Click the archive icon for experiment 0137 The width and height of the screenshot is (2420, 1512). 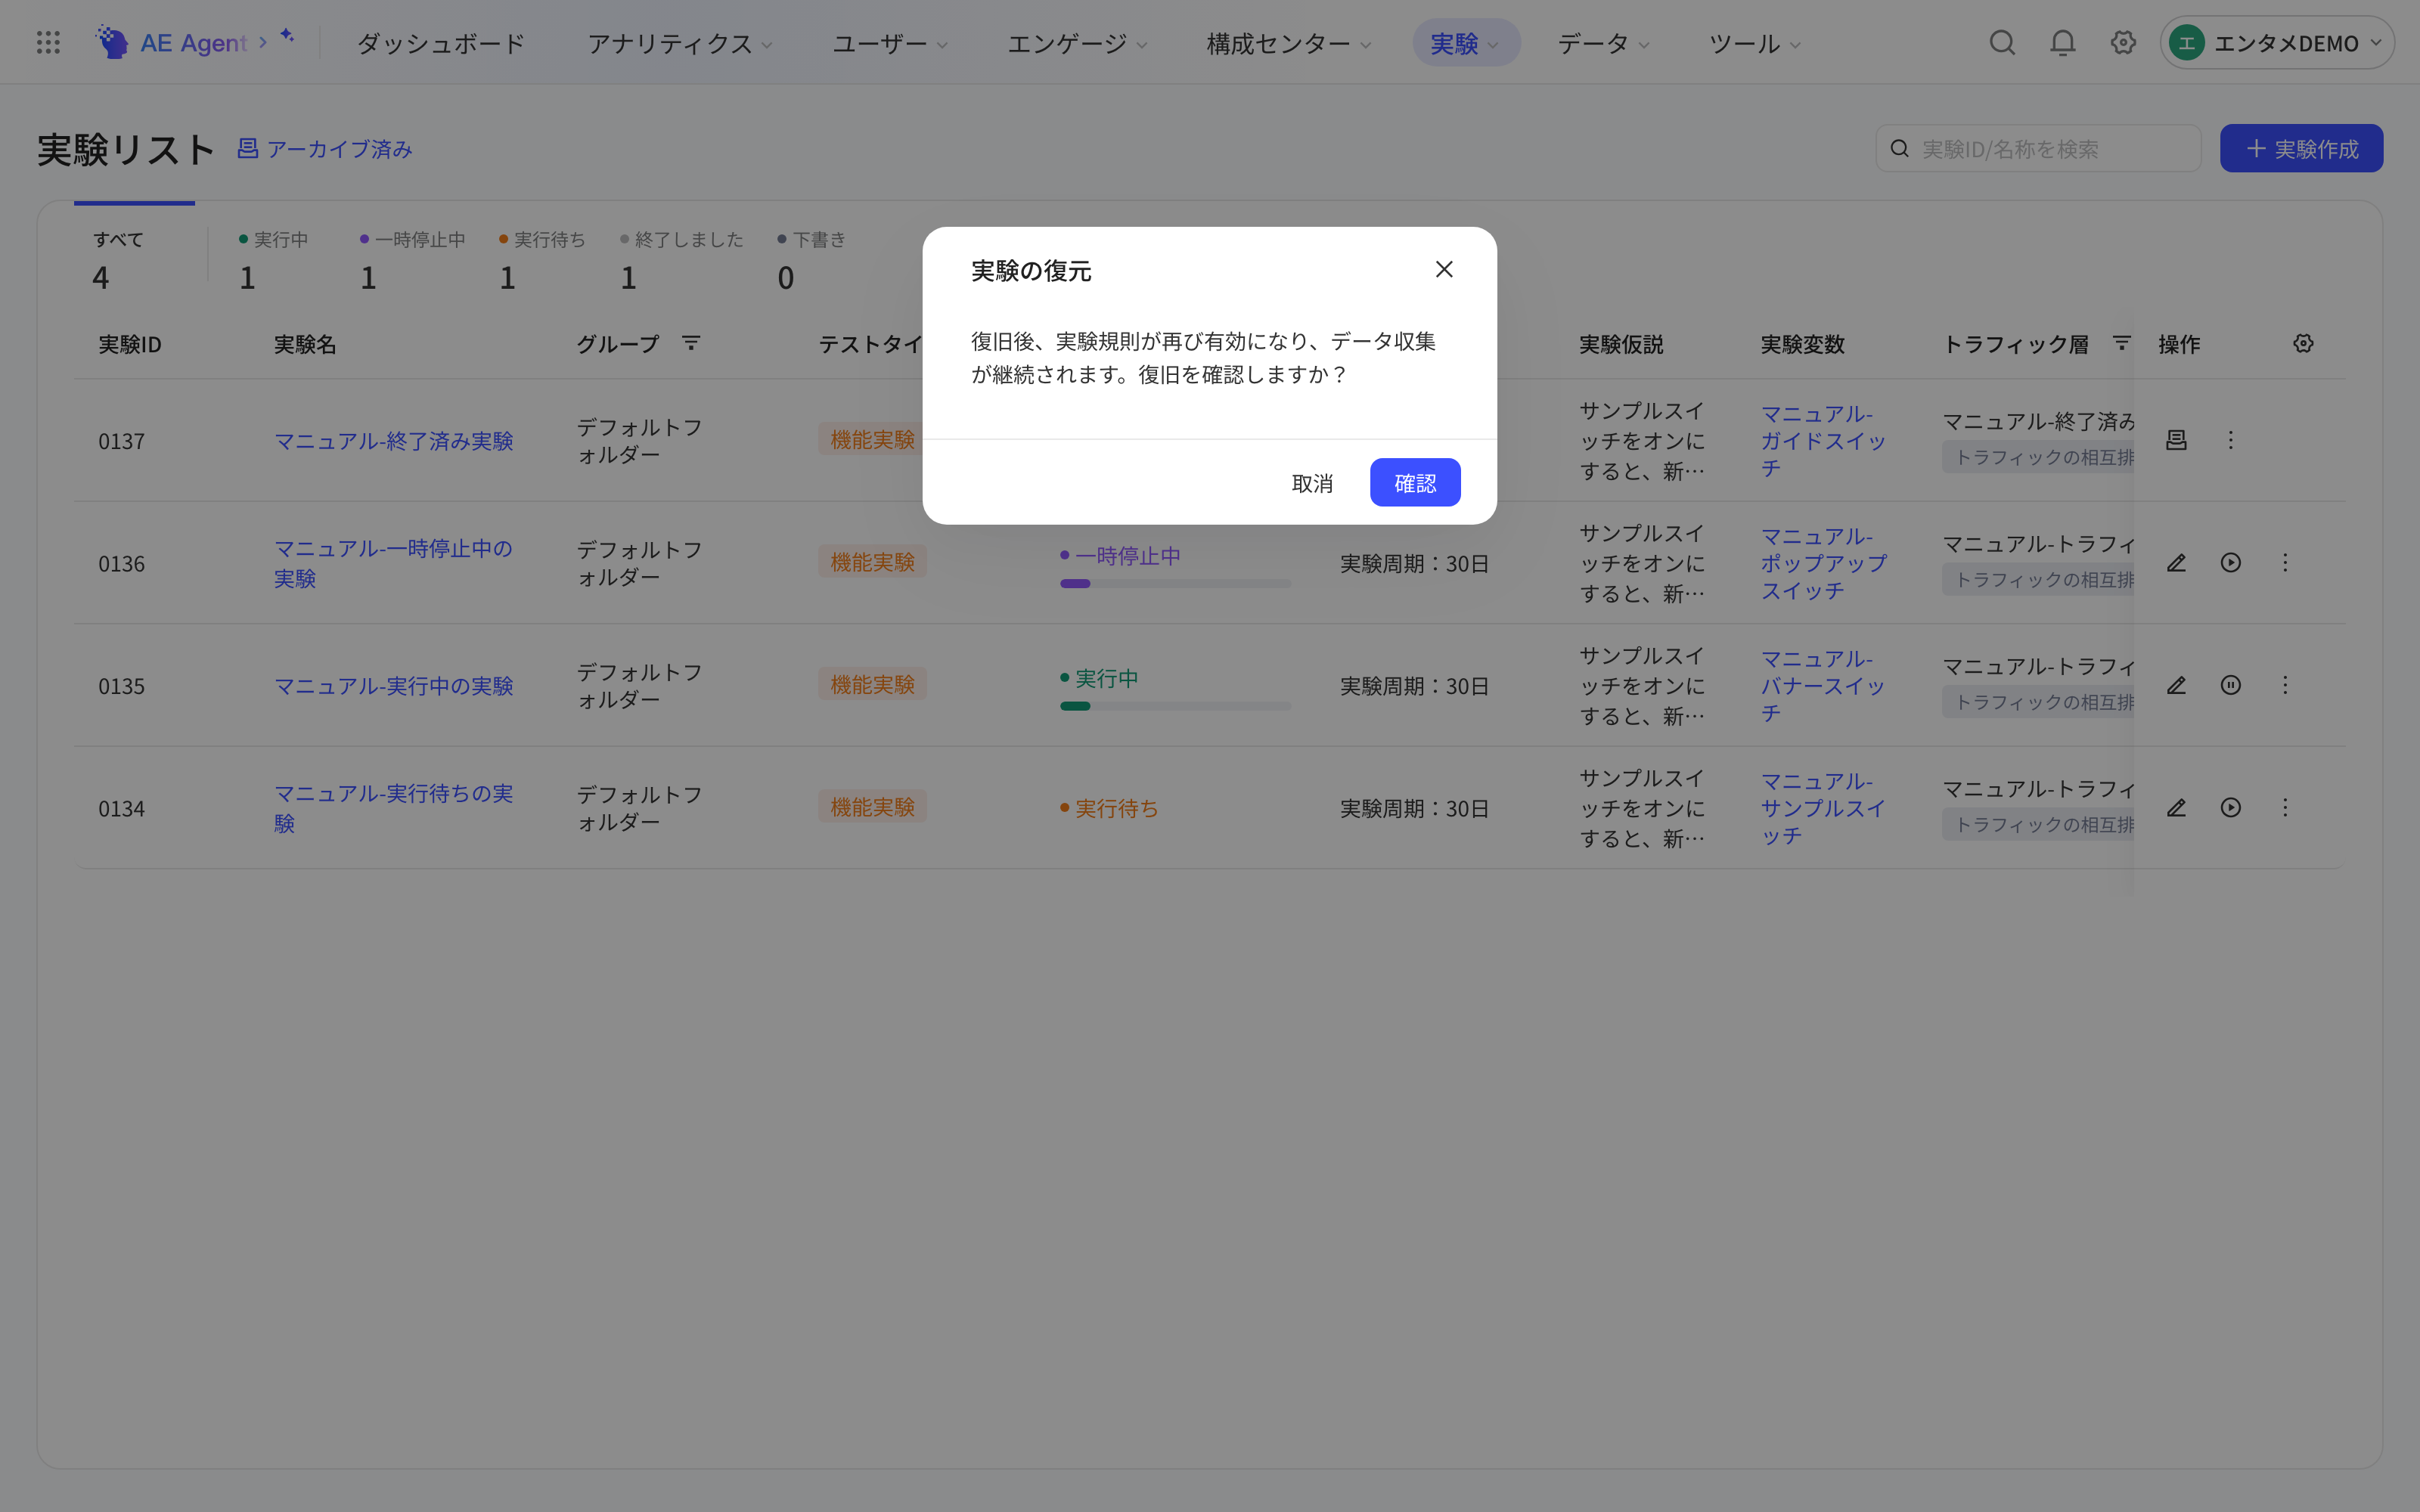(x=2176, y=440)
